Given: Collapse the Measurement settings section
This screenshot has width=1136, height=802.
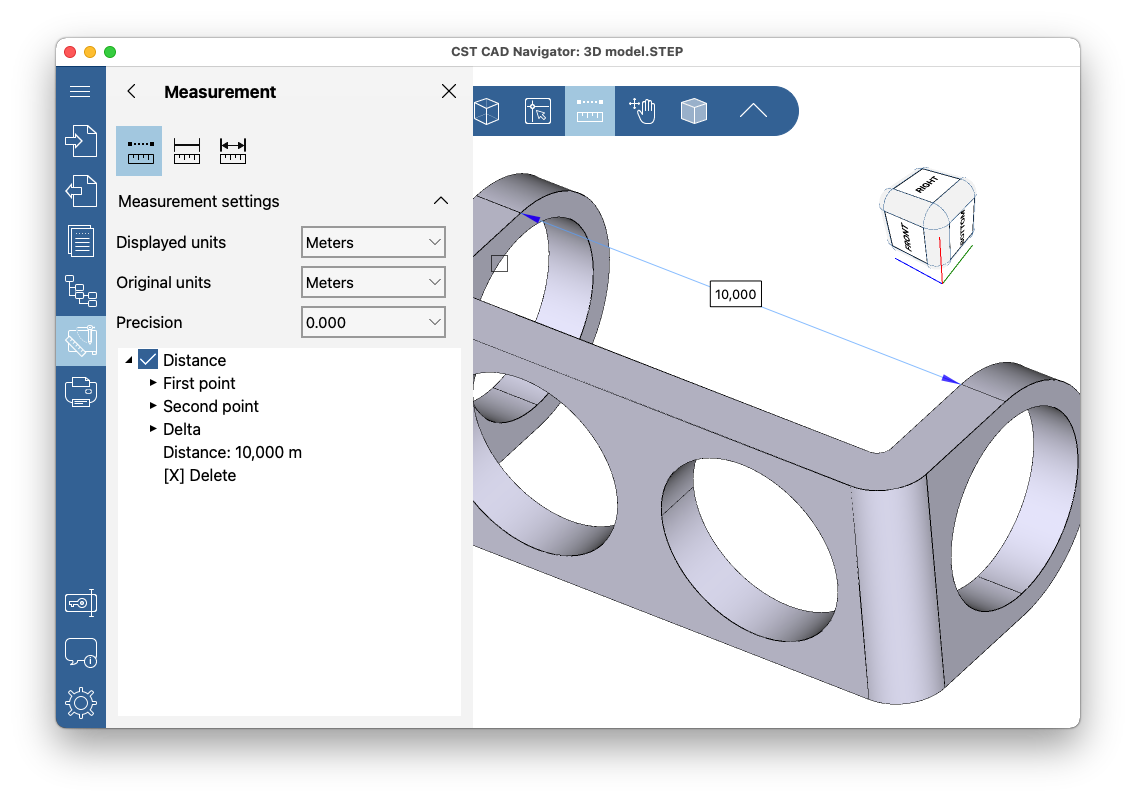Looking at the screenshot, I should click(x=441, y=200).
